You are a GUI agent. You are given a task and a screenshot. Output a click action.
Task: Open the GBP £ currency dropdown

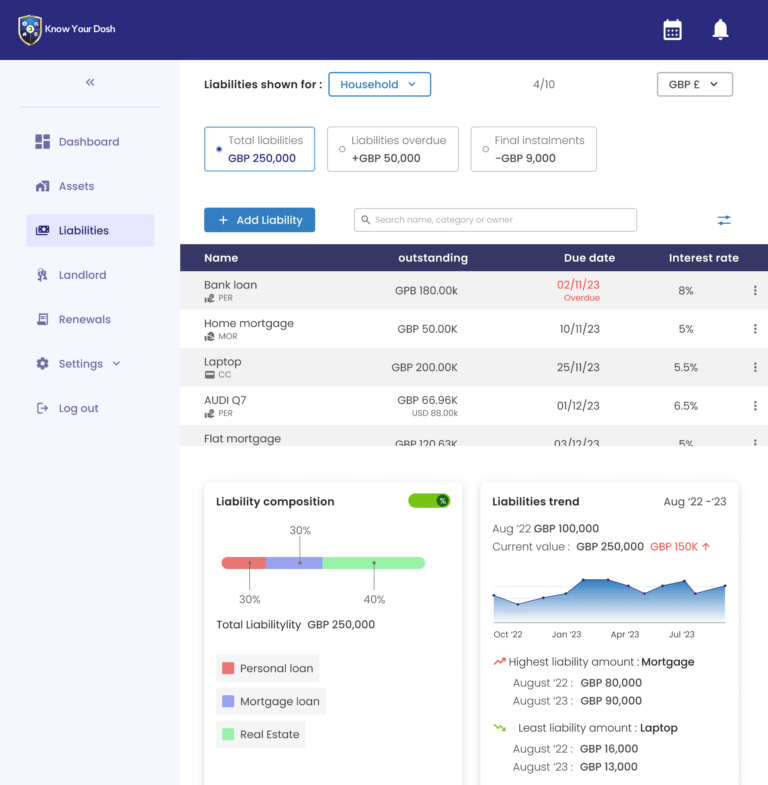(x=694, y=85)
